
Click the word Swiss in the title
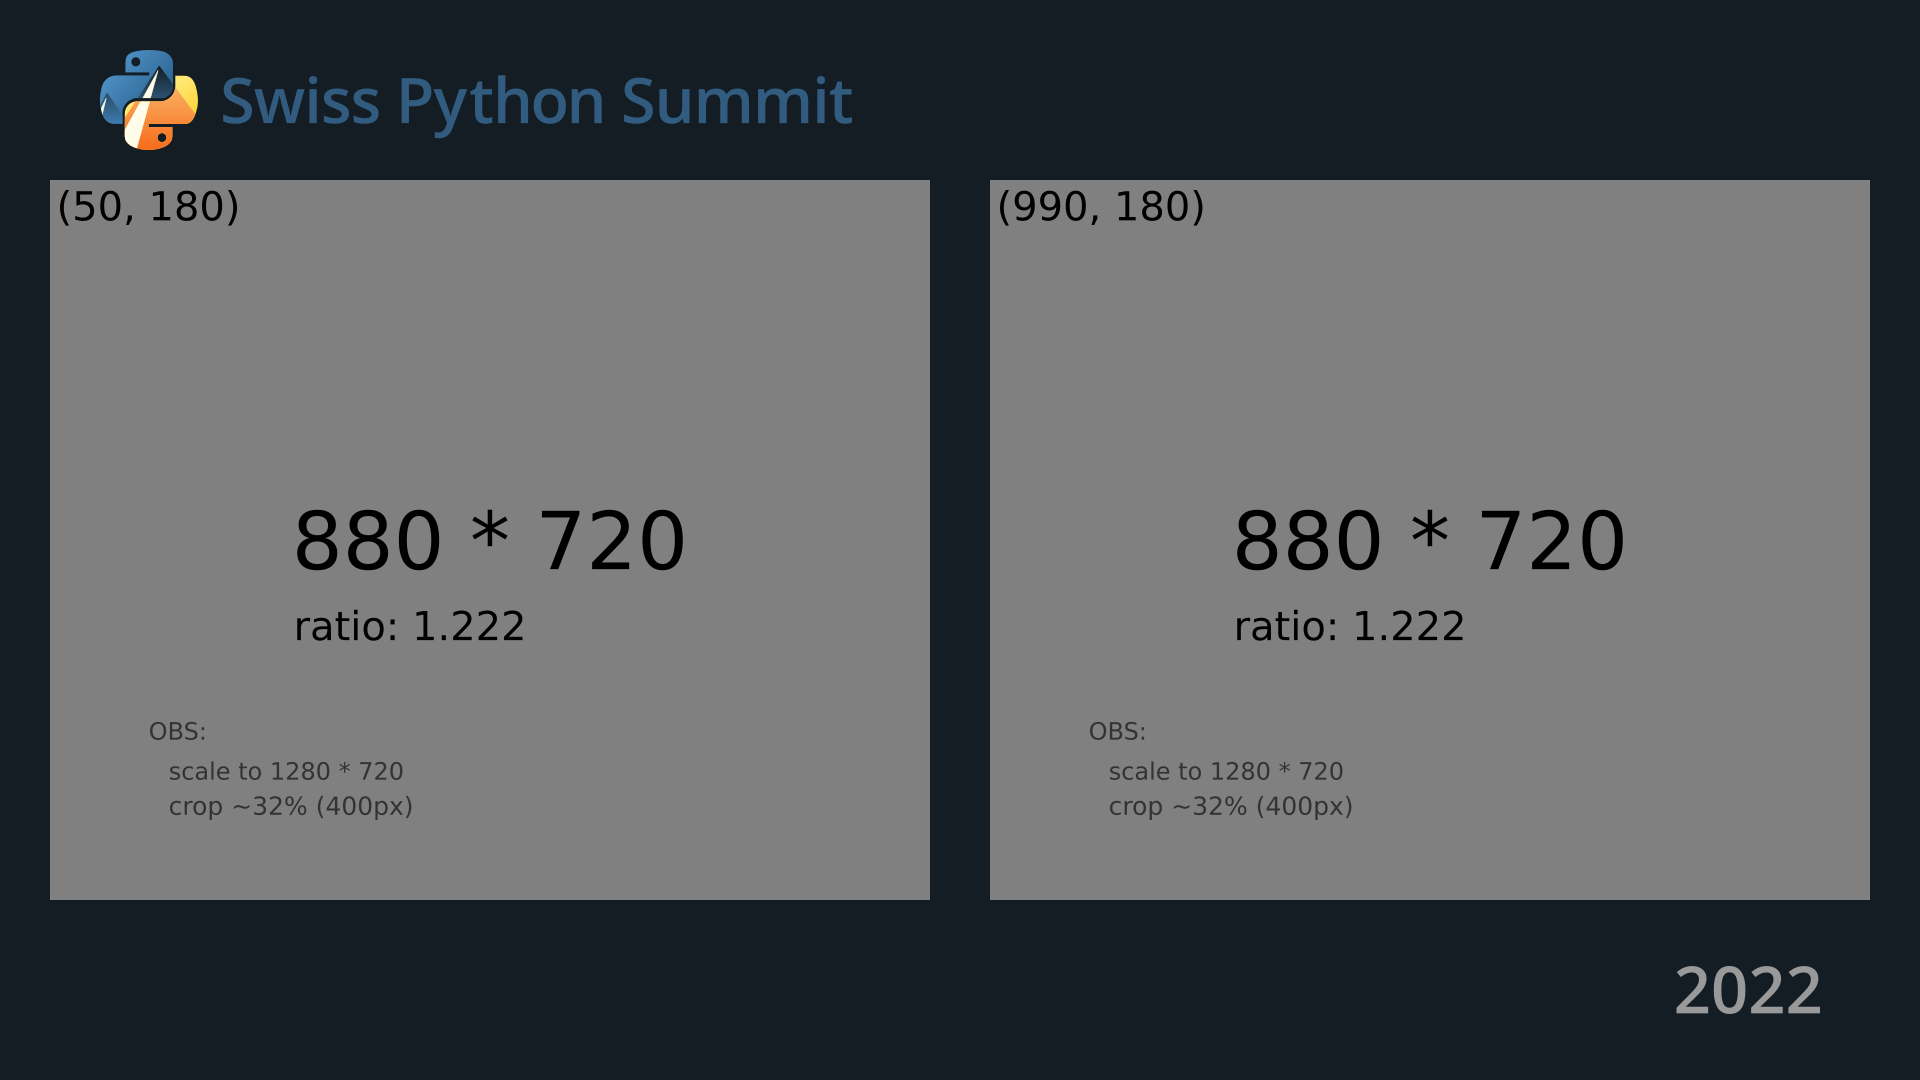[300, 101]
